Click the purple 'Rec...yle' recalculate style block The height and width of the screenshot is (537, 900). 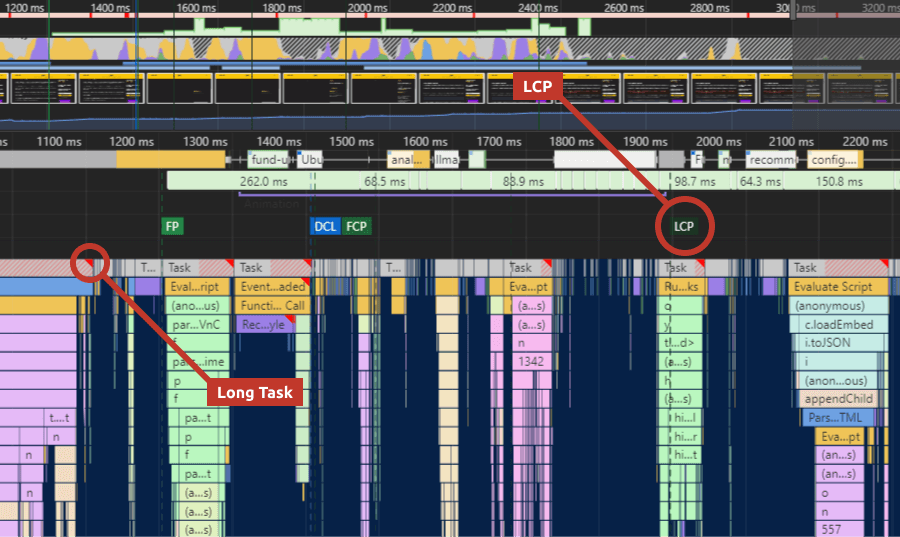pos(265,325)
